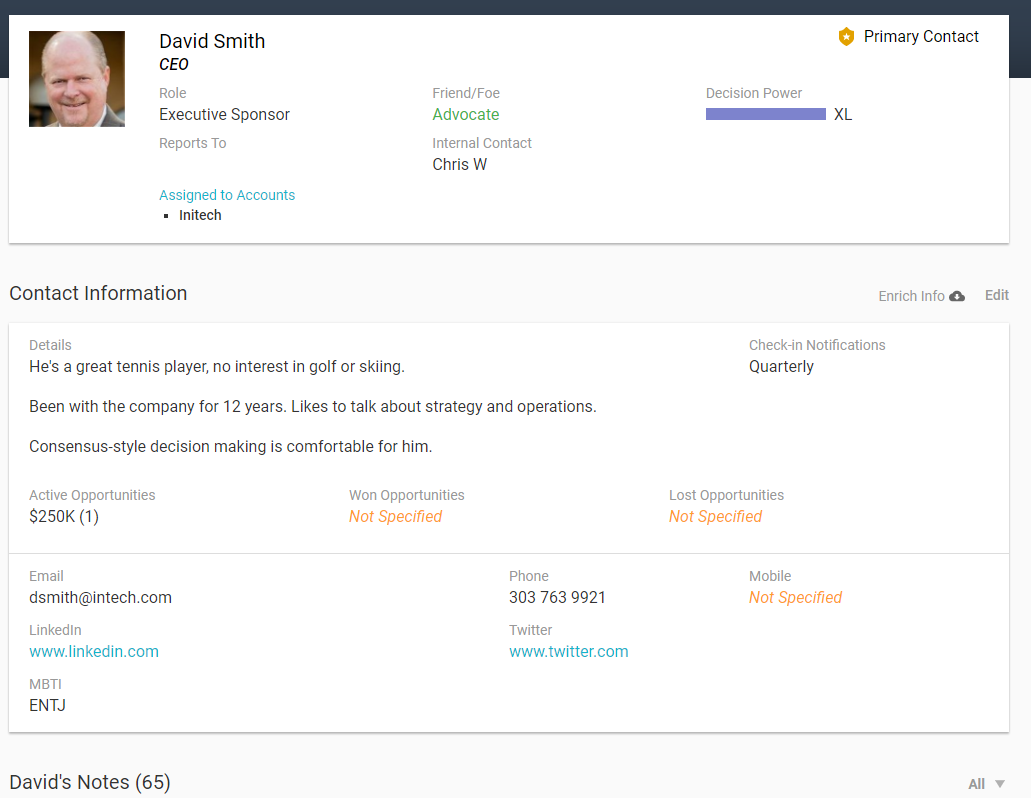Click the dsmith@intech.com email address
This screenshot has height=798, width=1031.
[100, 597]
